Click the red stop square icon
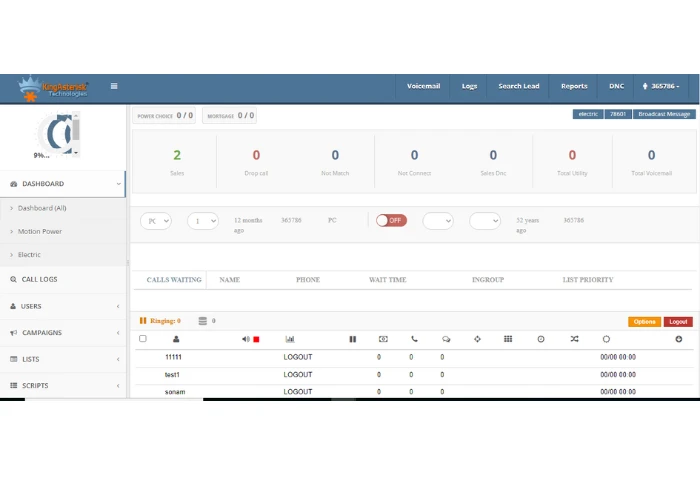700x500 pixels. pyautogui.click(x=256, y=340)
